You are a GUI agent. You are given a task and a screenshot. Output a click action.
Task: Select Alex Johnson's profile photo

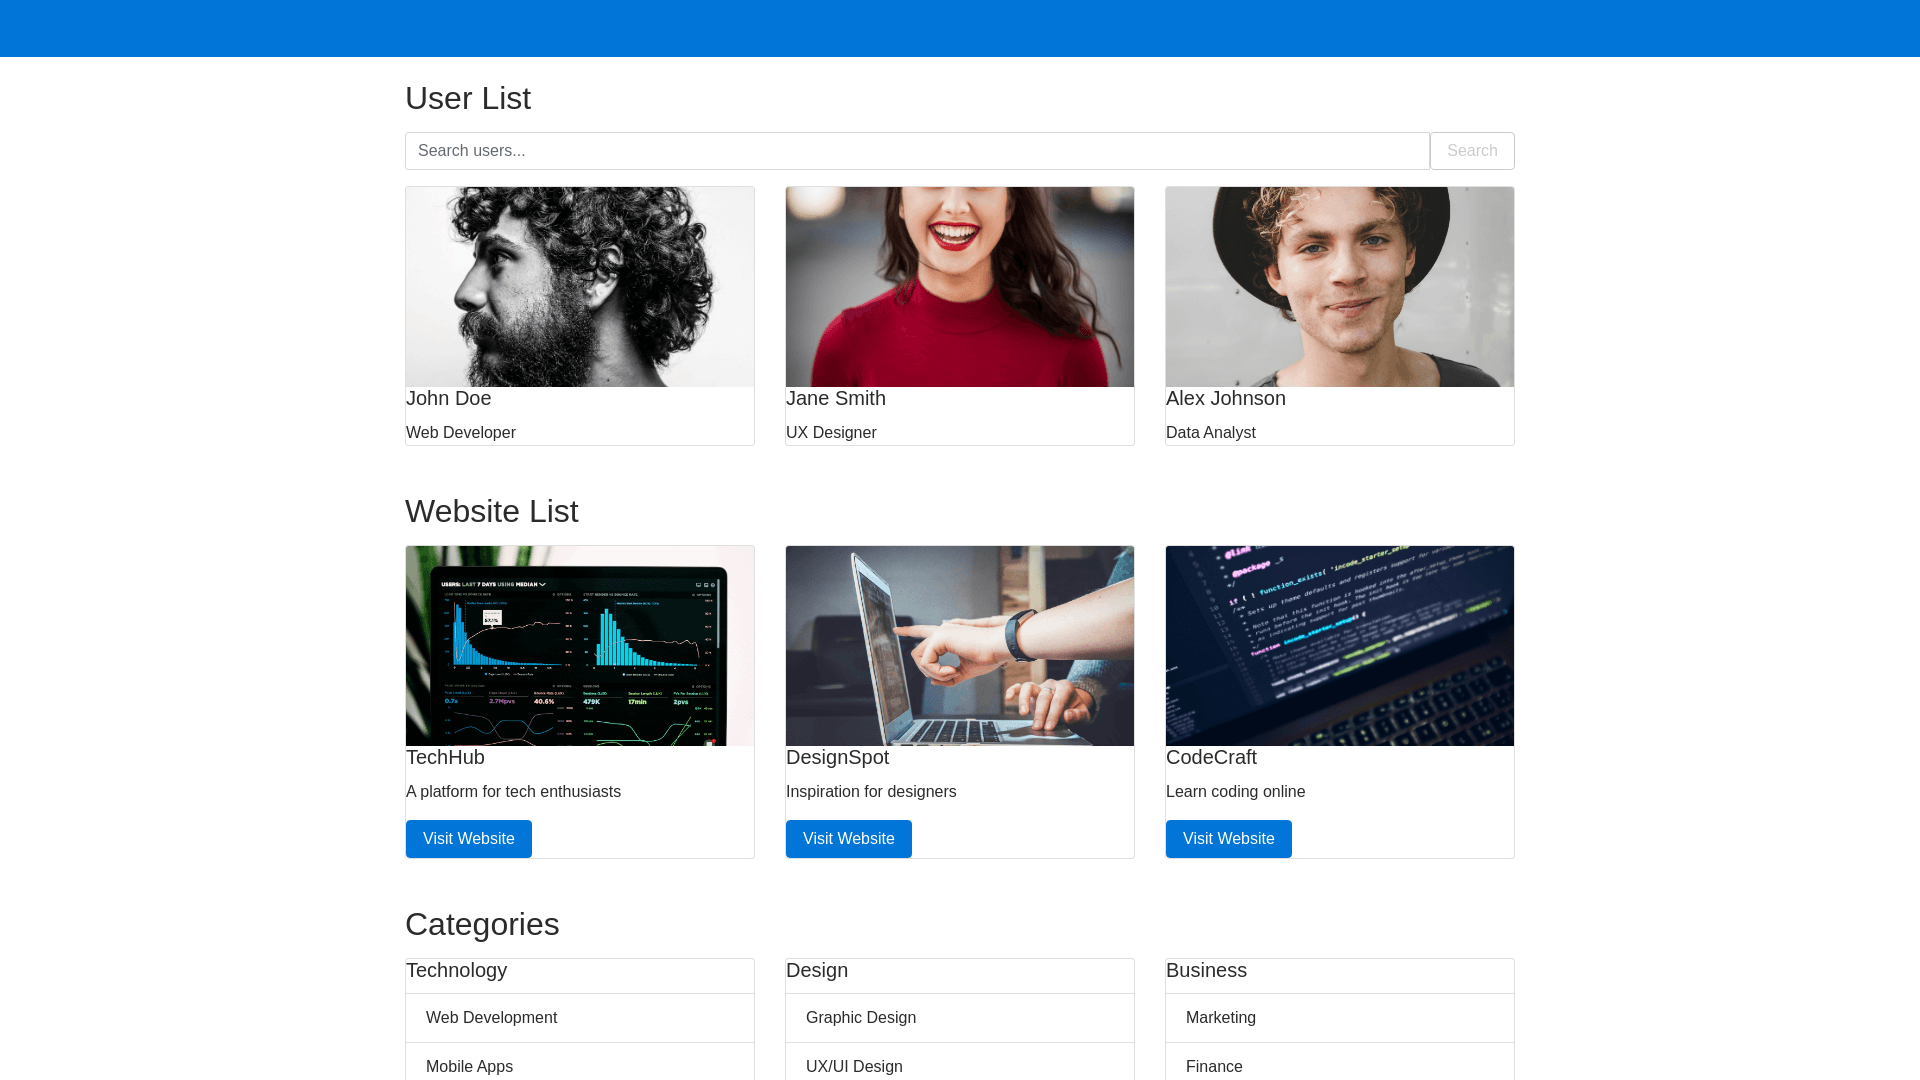1340,287
